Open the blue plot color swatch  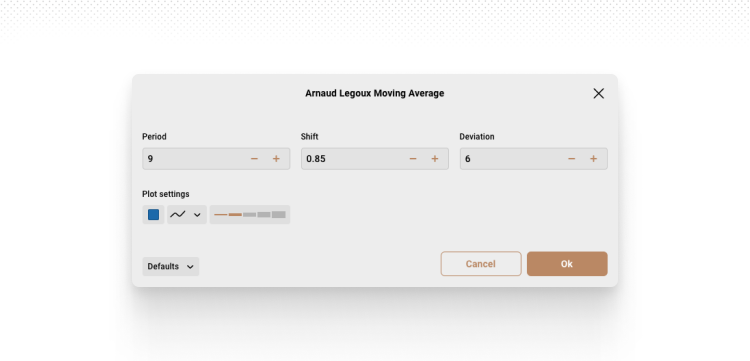154,215
